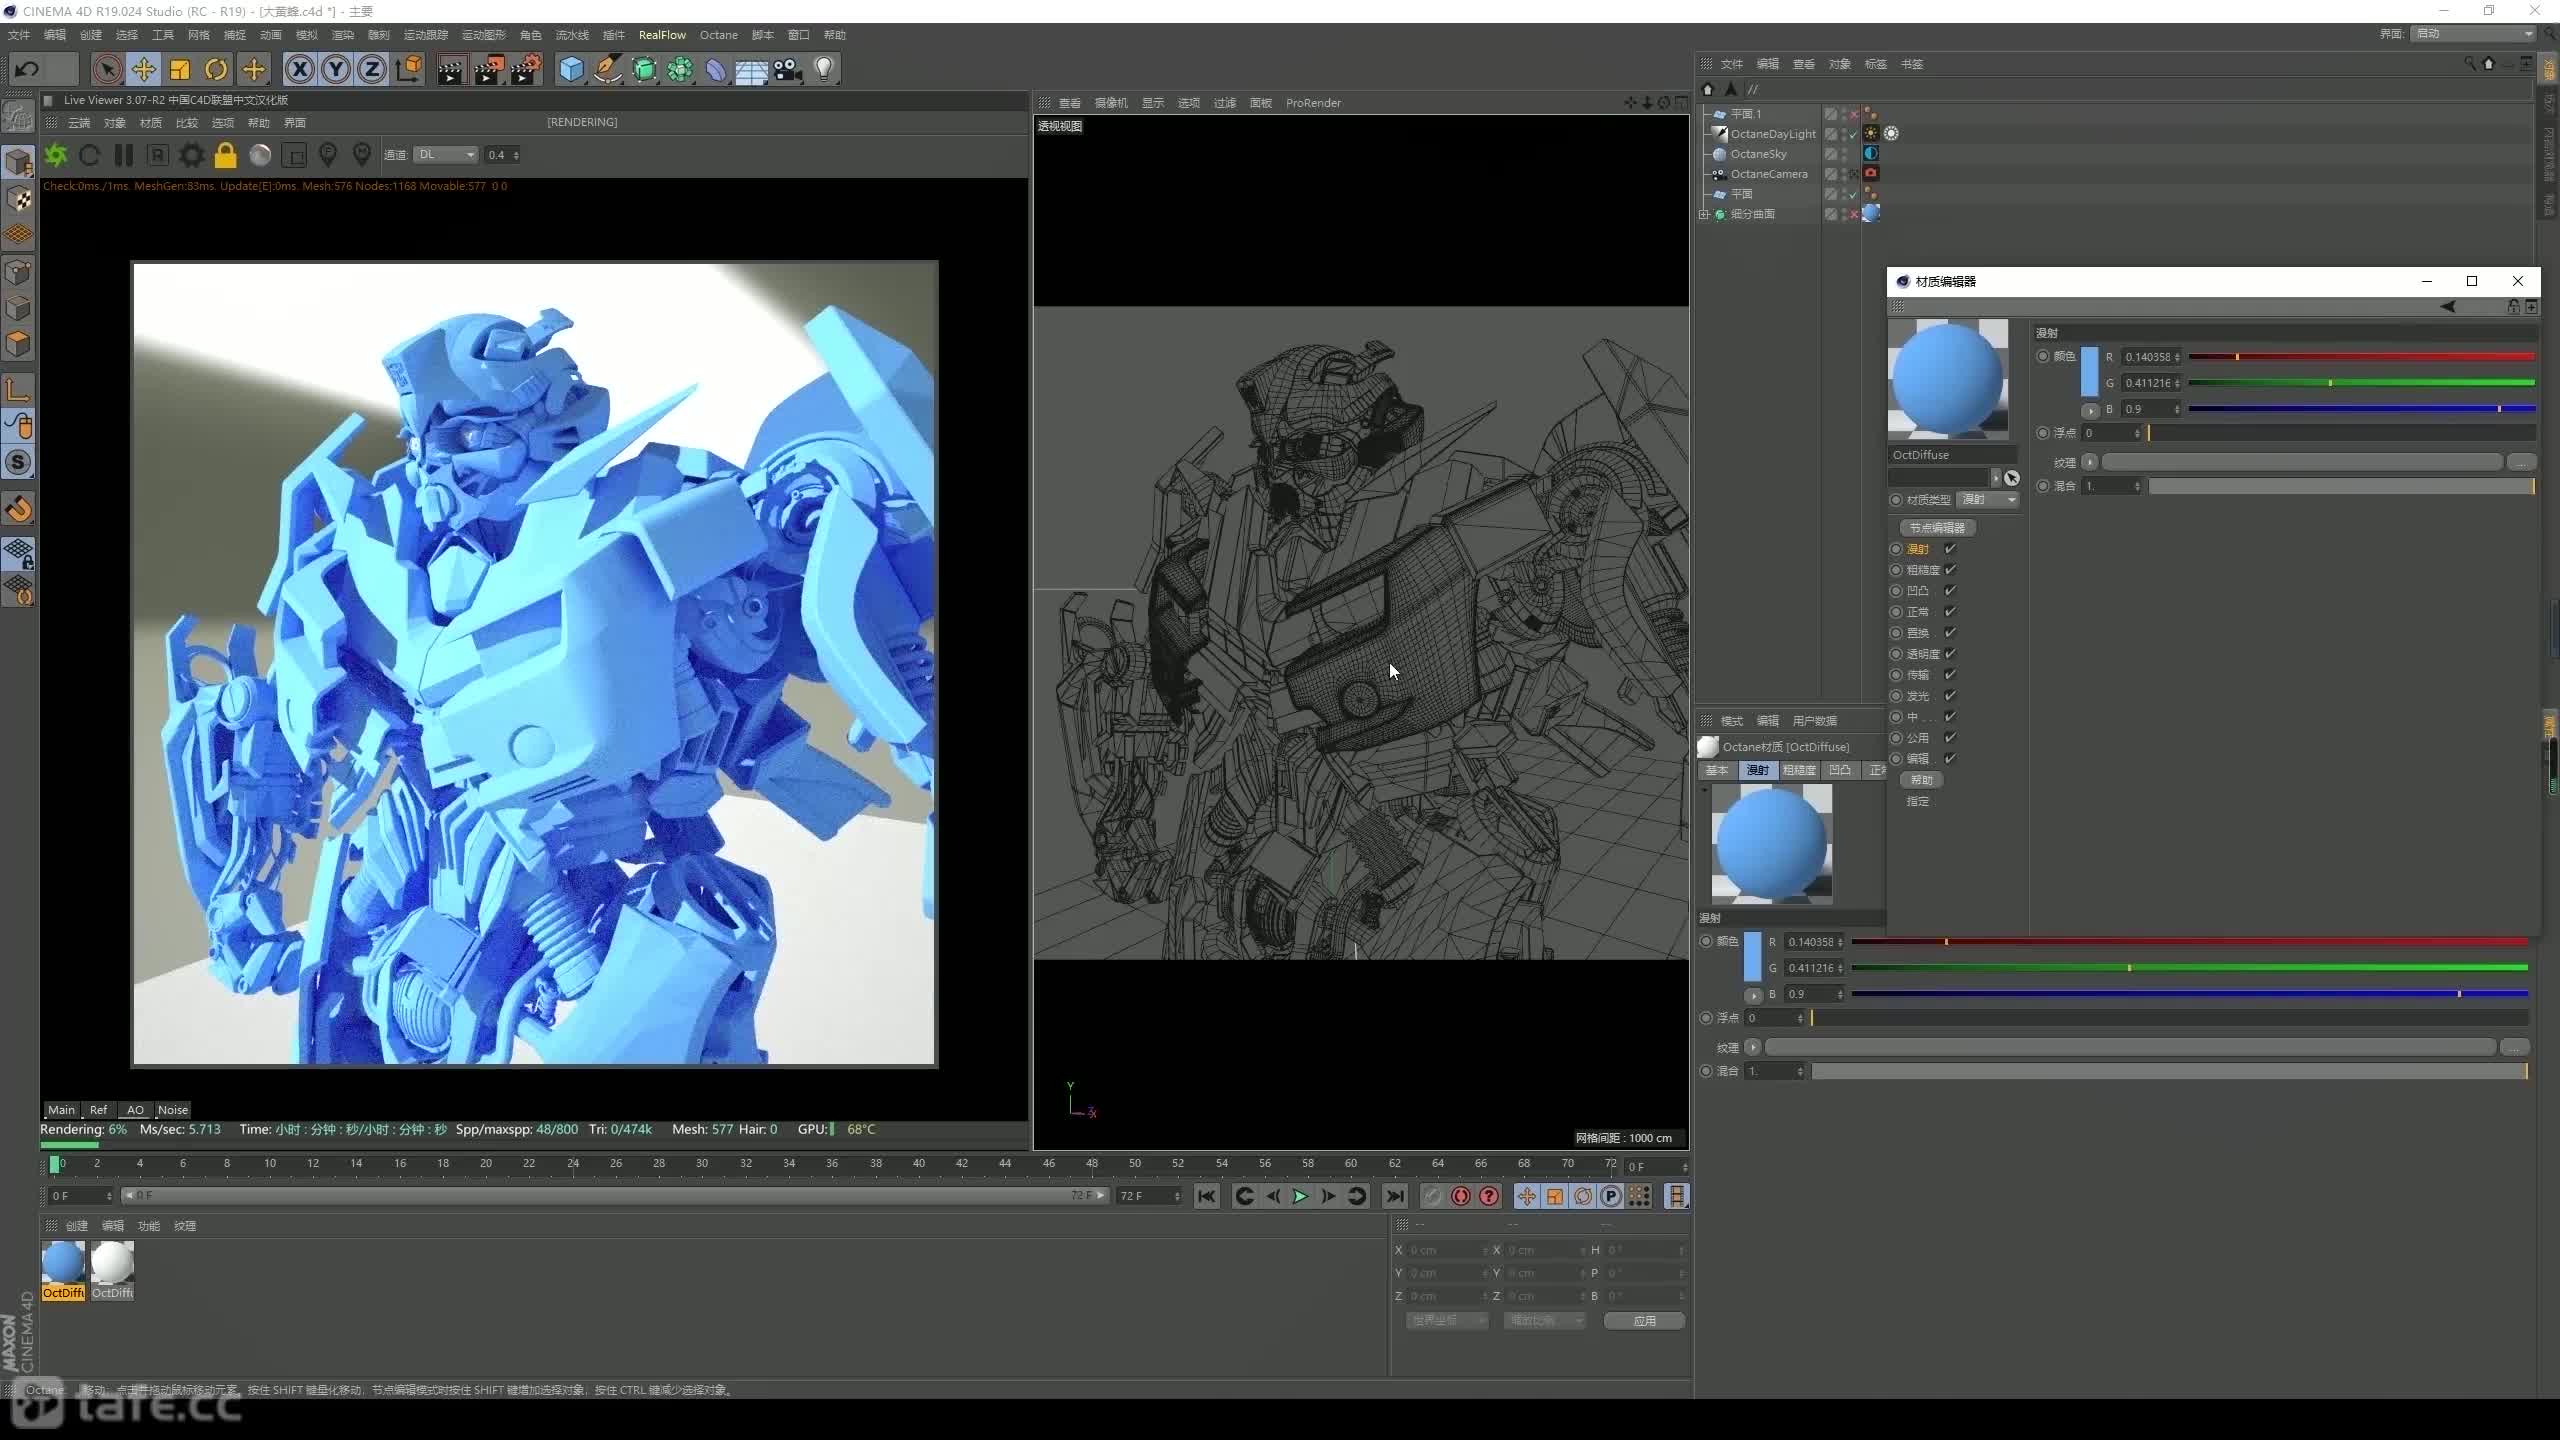This screenshot has width=2560, height=1440.
Task: Select OctaneCamera in object manager
Action: coord(1769,174)
